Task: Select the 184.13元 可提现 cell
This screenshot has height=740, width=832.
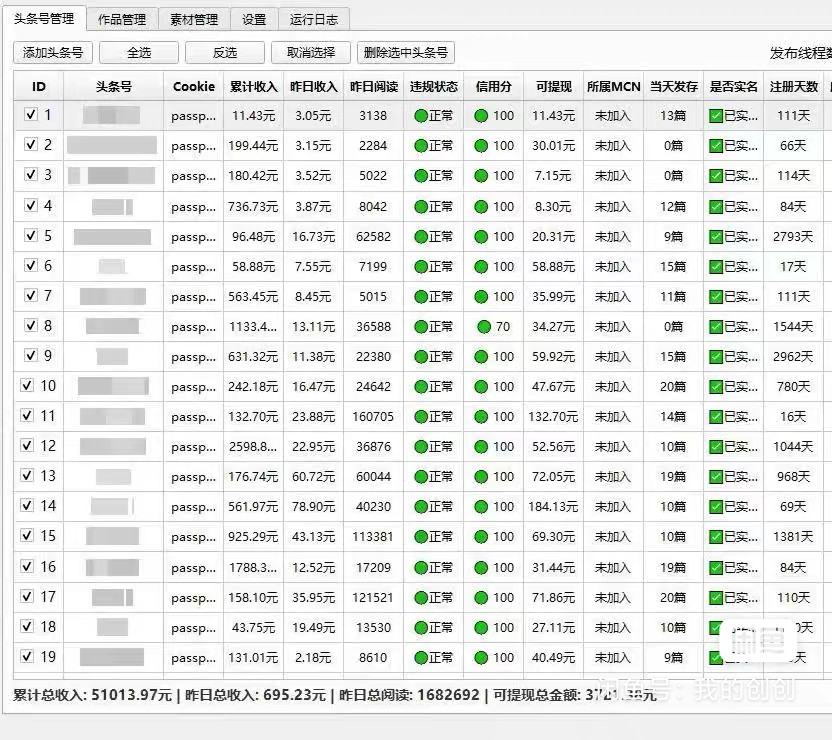Action: click(553, 507)
